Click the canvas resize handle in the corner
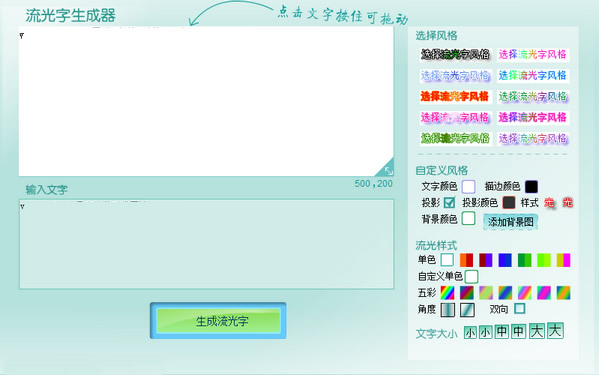599x375 pixels. coord(388,170)
